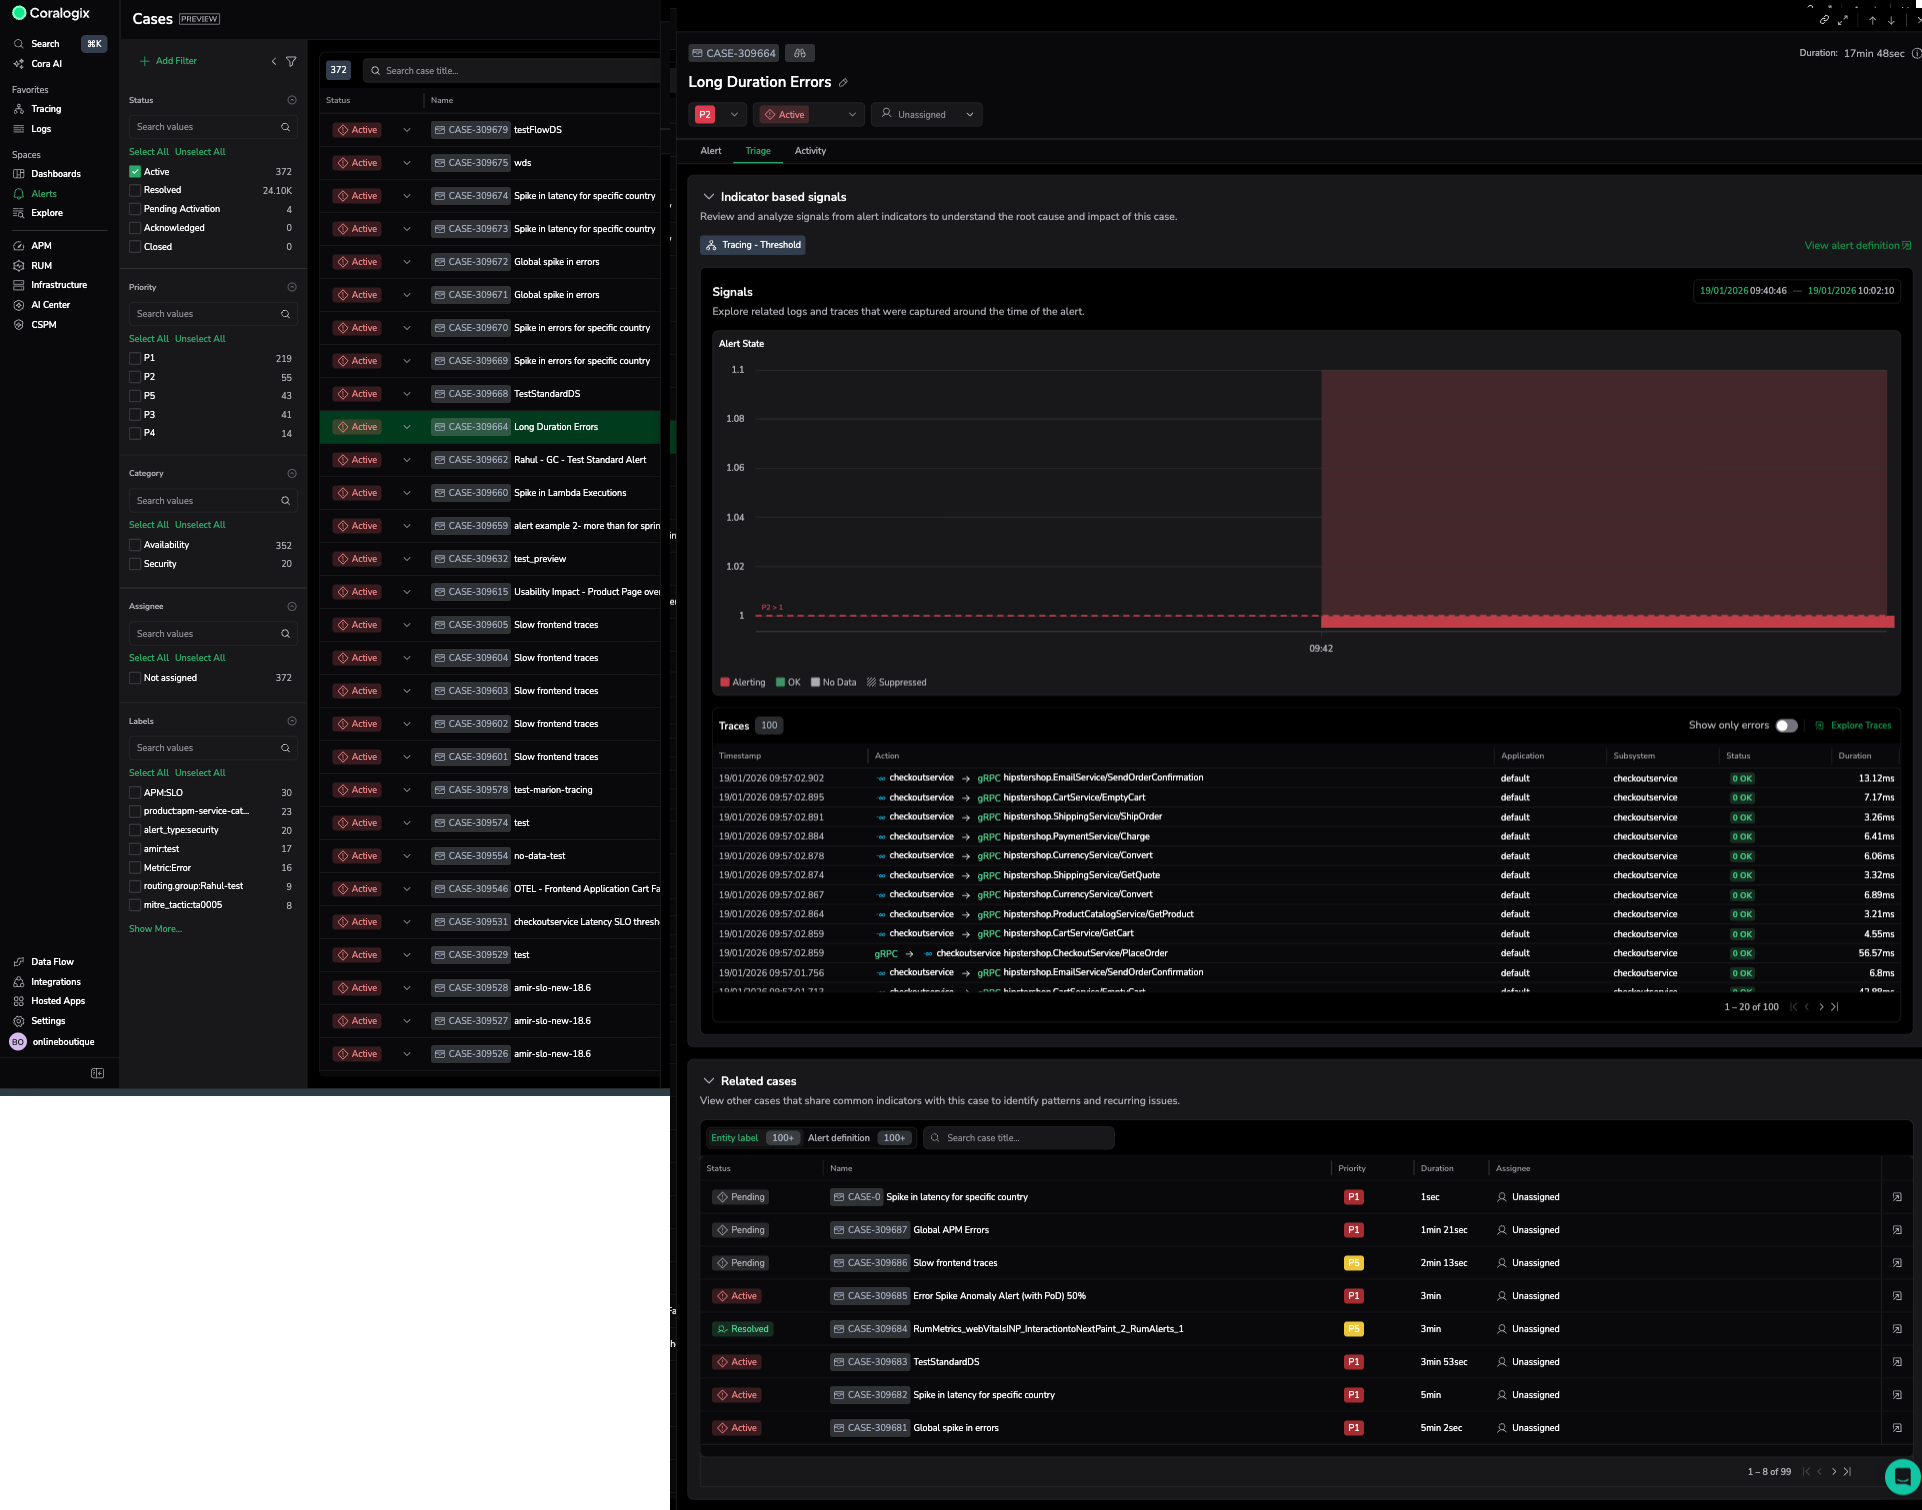Click the pencil icon to edit case title
Image resolution: width=1922 pixels, height=1510 pixels.
click(843, 83)
